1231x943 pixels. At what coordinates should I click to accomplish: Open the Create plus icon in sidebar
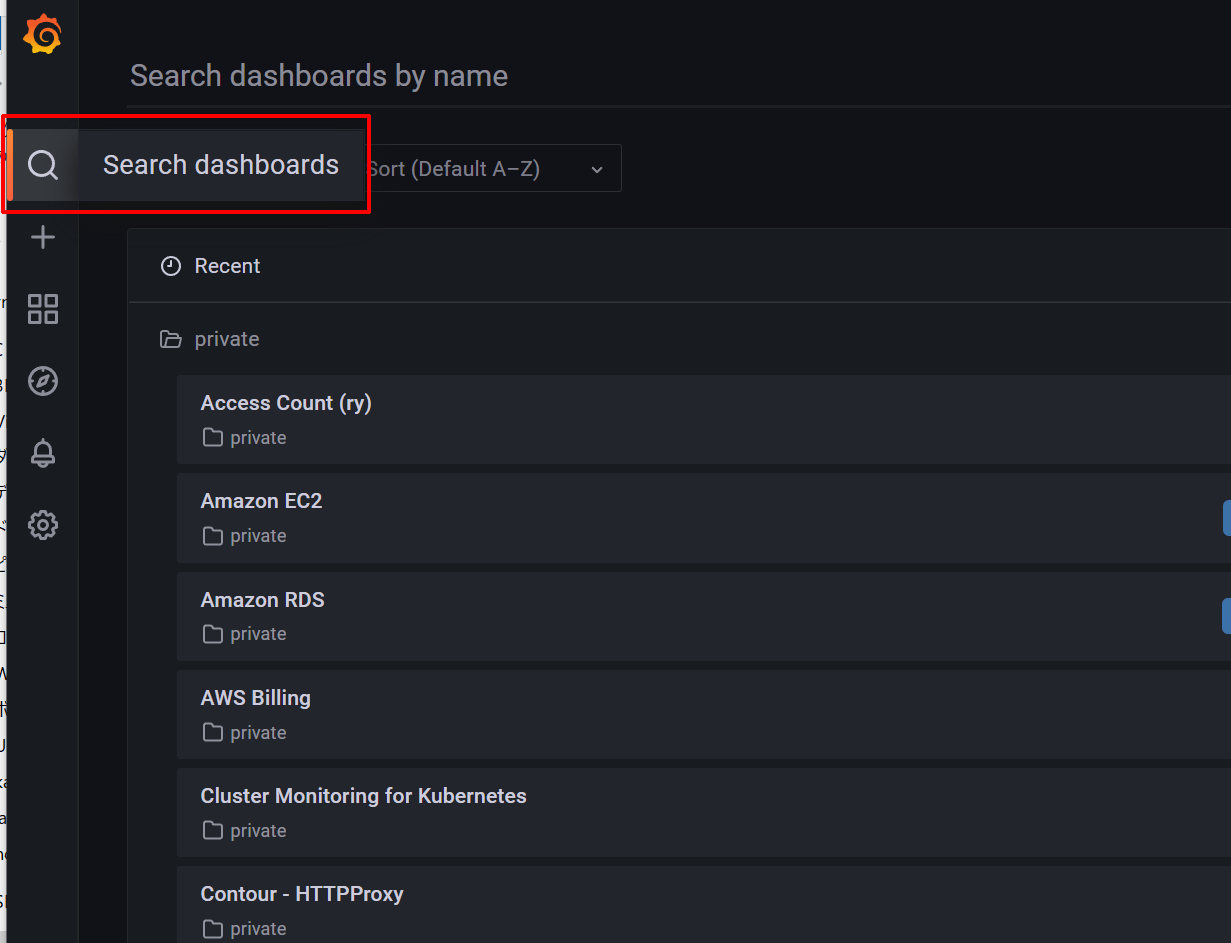pyautogui.click(x=43, y=237)
